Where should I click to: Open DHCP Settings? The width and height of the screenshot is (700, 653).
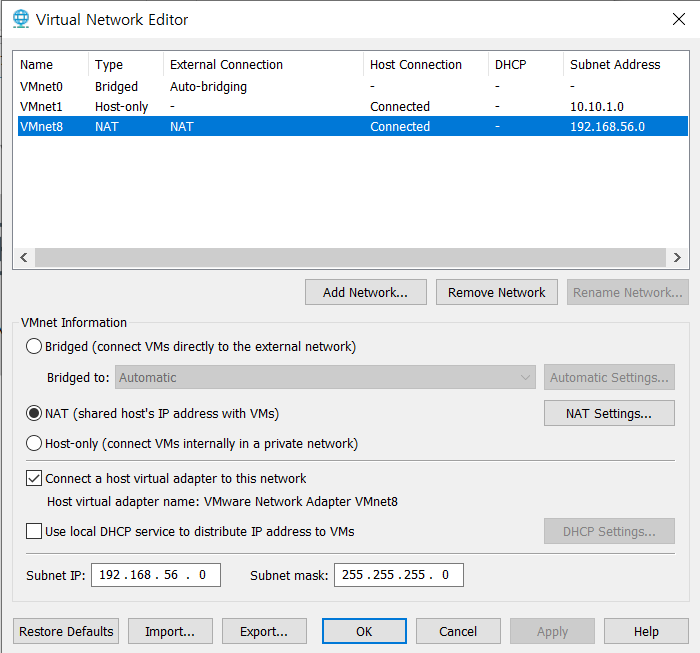pyautogui.click(x=609, y=531)
